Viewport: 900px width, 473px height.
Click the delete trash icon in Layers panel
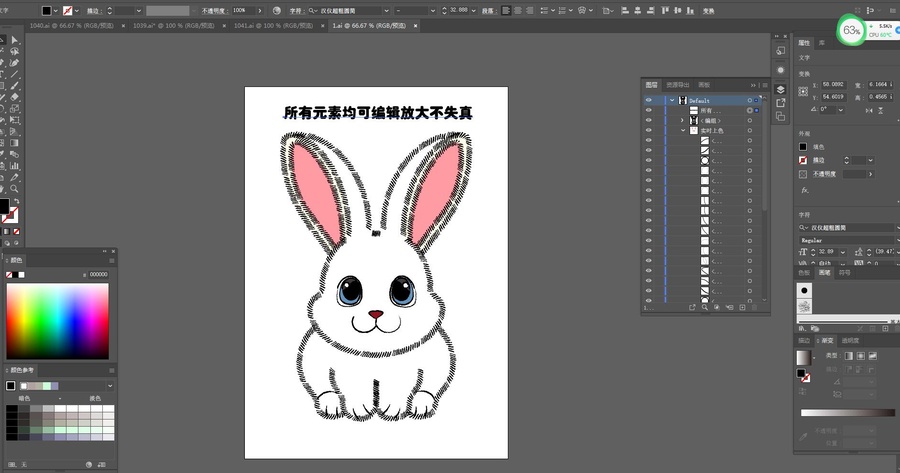(x=755, y=308)
